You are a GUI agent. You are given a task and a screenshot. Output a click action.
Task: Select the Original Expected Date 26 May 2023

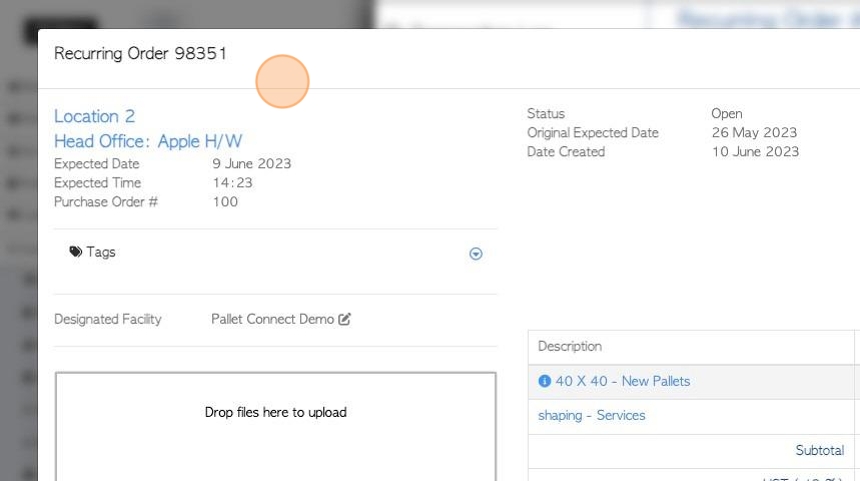(754, 133)
